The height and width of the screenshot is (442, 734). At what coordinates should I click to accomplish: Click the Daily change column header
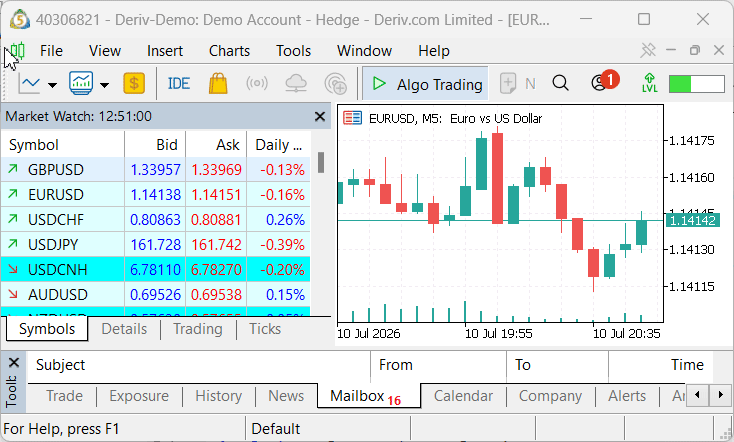tap(279, 145)
